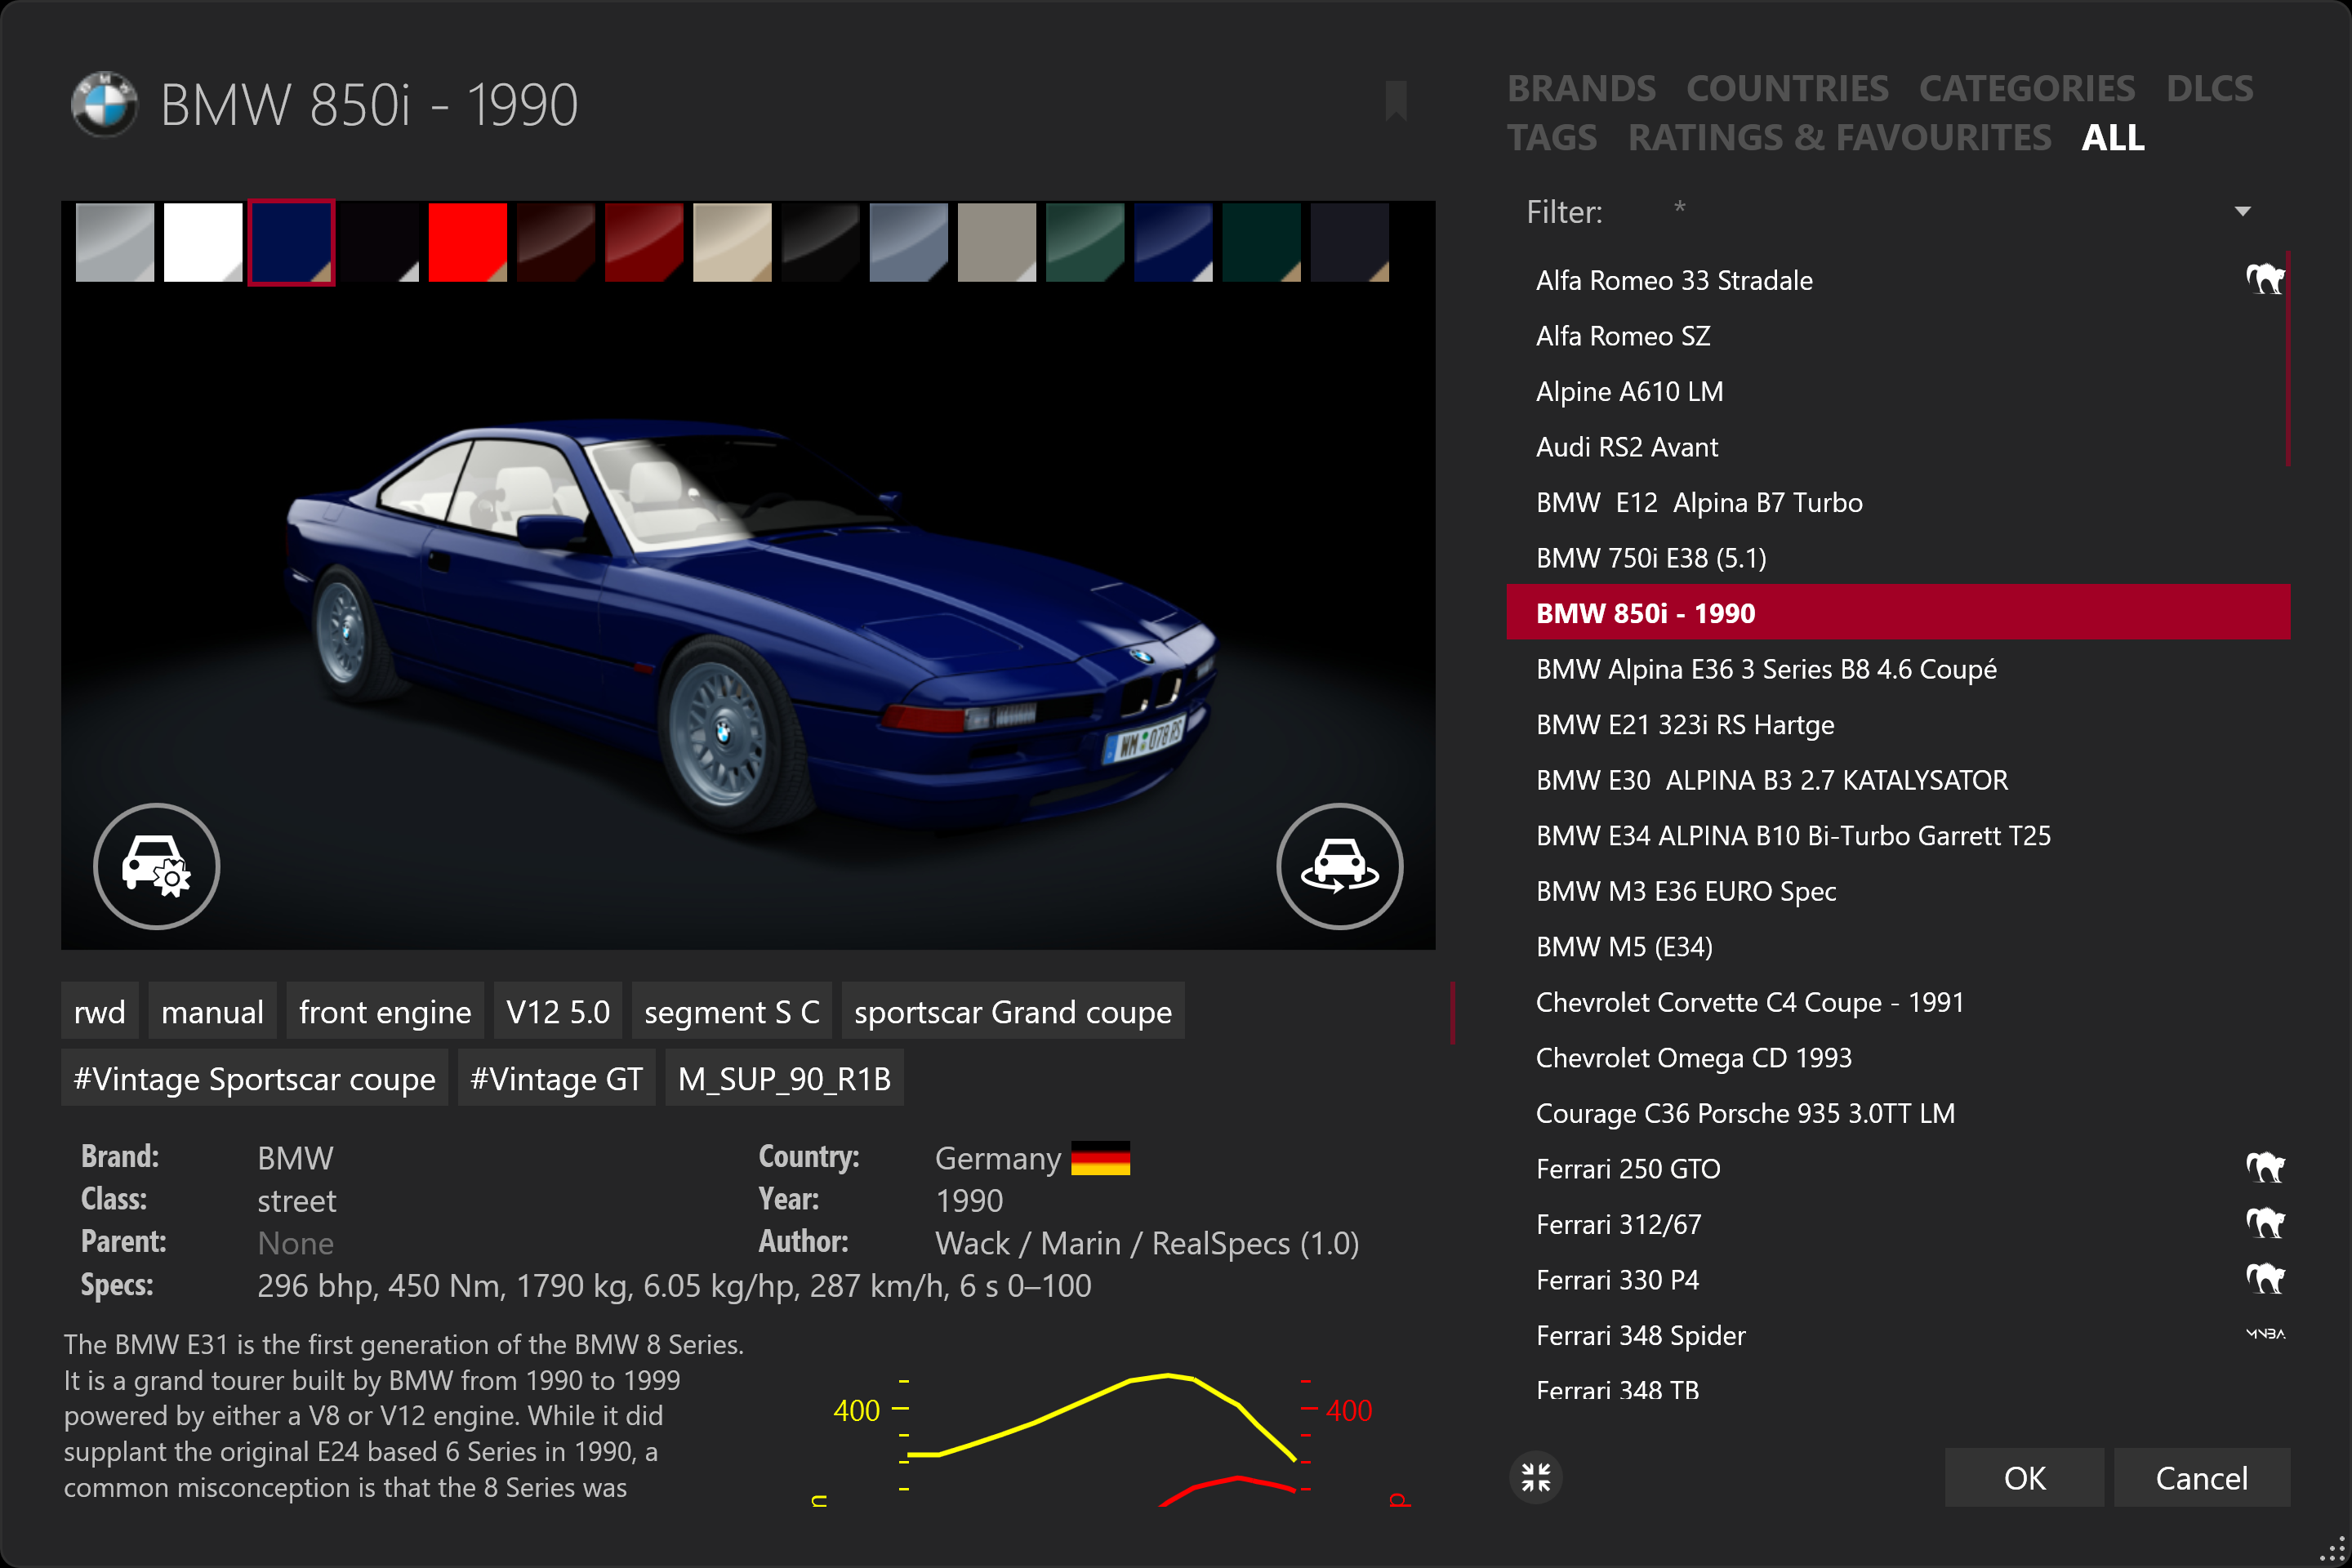2352x1568 pixels.
Task: Select Courage C36 Porsche 935 3.0TT LM
Action: tap(1898, 1112)
